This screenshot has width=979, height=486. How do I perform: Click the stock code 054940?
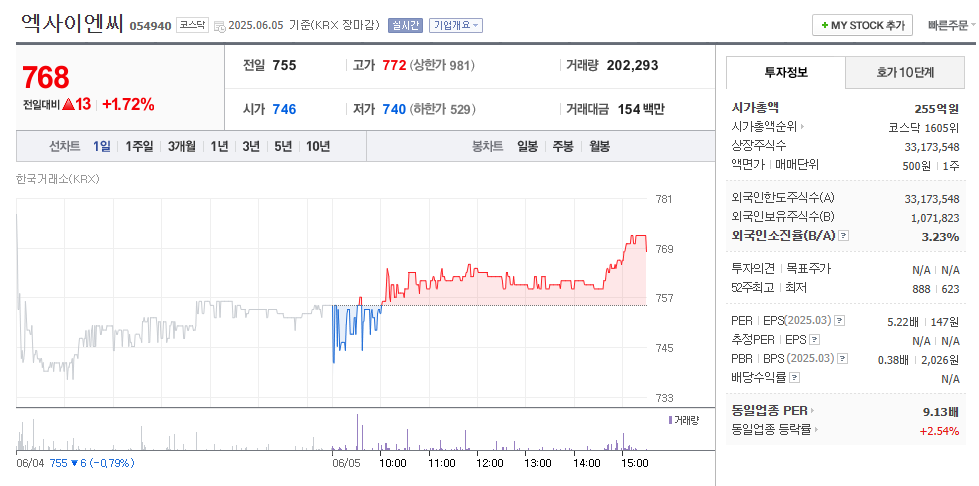(150, 26)
